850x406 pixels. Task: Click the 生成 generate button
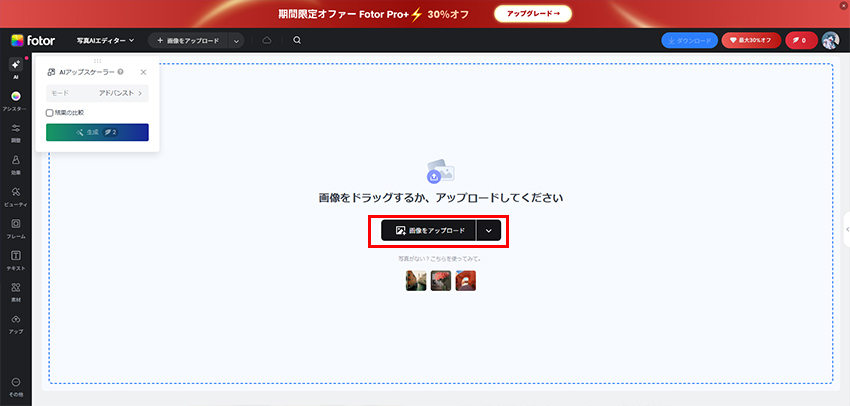(x=98, y=132)
